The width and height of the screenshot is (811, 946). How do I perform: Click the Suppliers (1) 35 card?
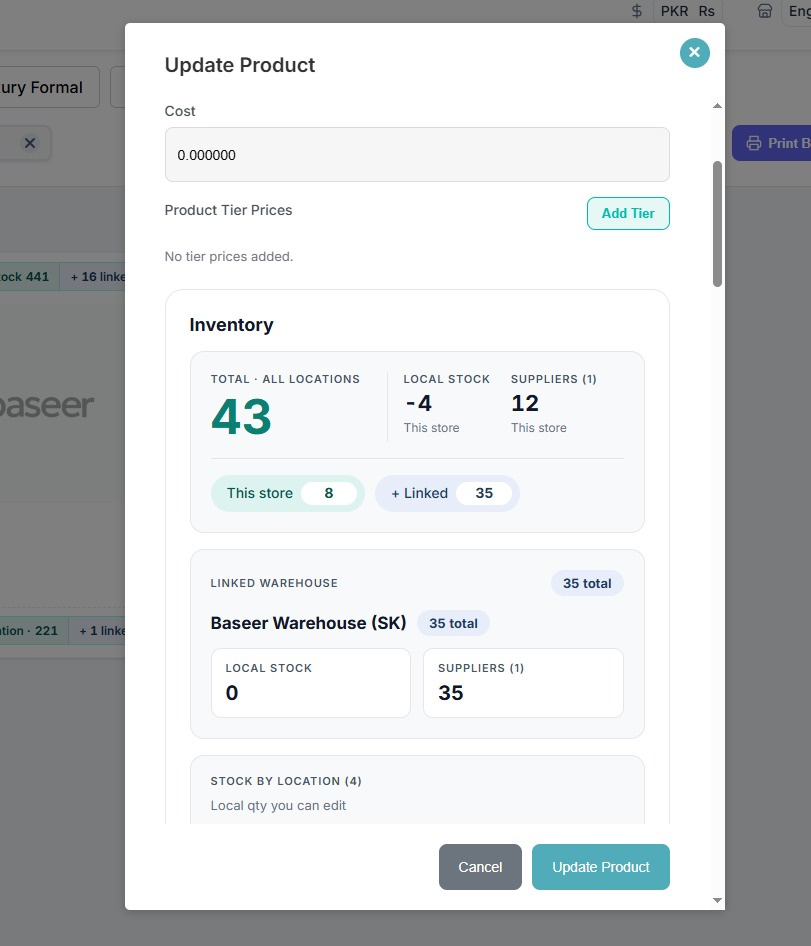(523, 683)
